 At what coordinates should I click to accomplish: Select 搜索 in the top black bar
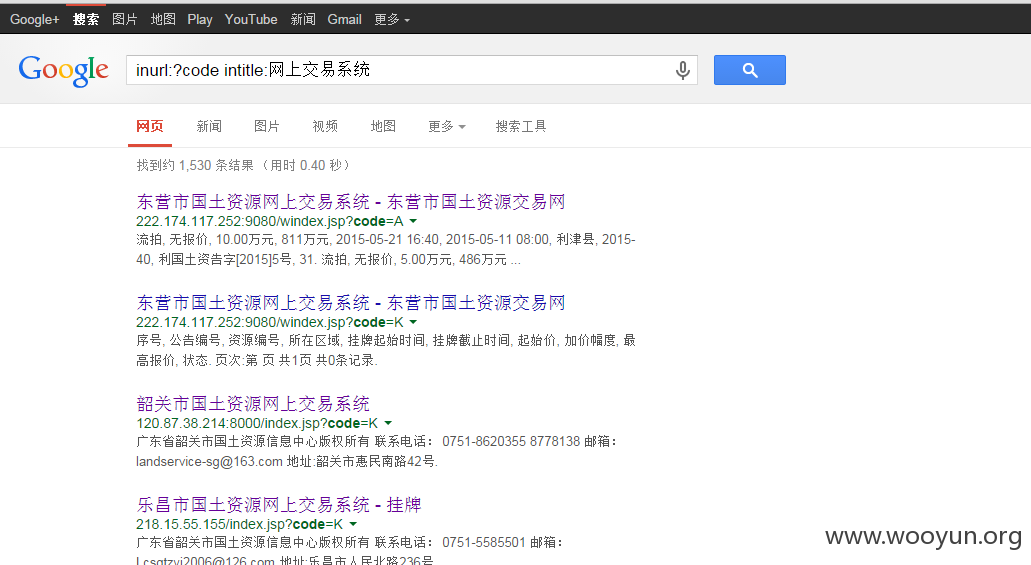tap(86, 20)
